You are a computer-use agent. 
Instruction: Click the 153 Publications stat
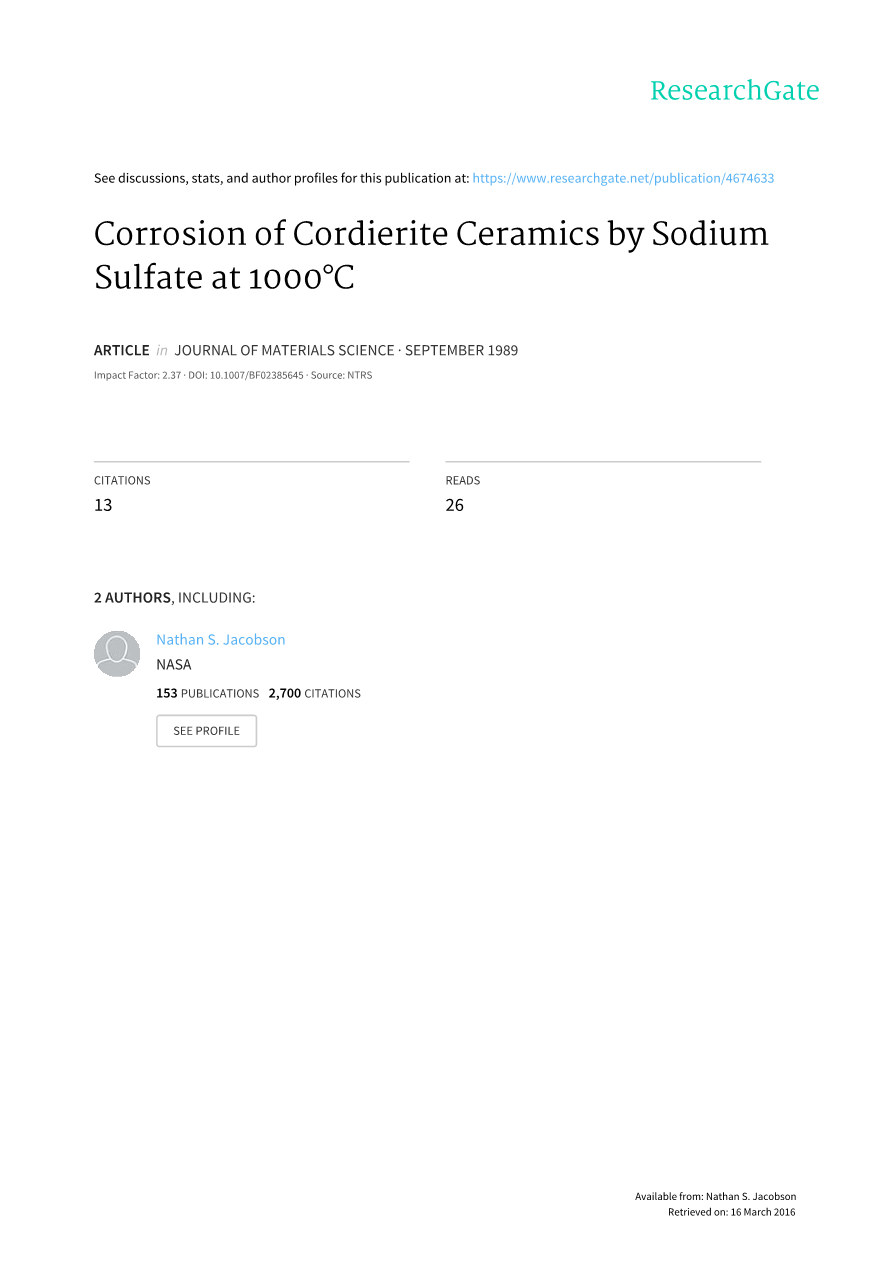(207, 693)
